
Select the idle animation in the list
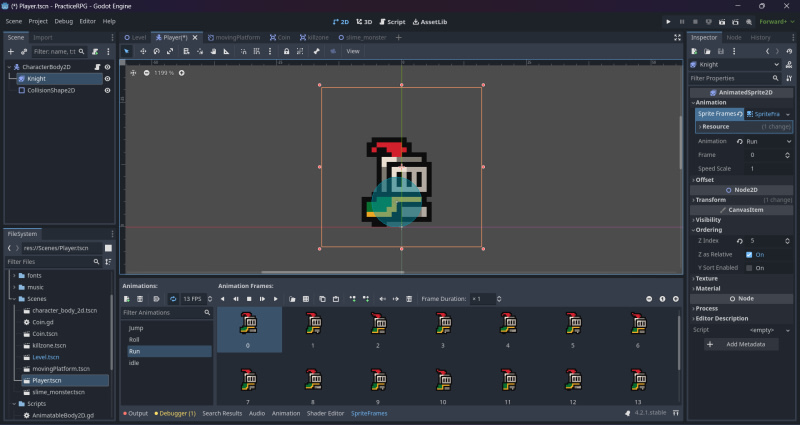(134, 363)
